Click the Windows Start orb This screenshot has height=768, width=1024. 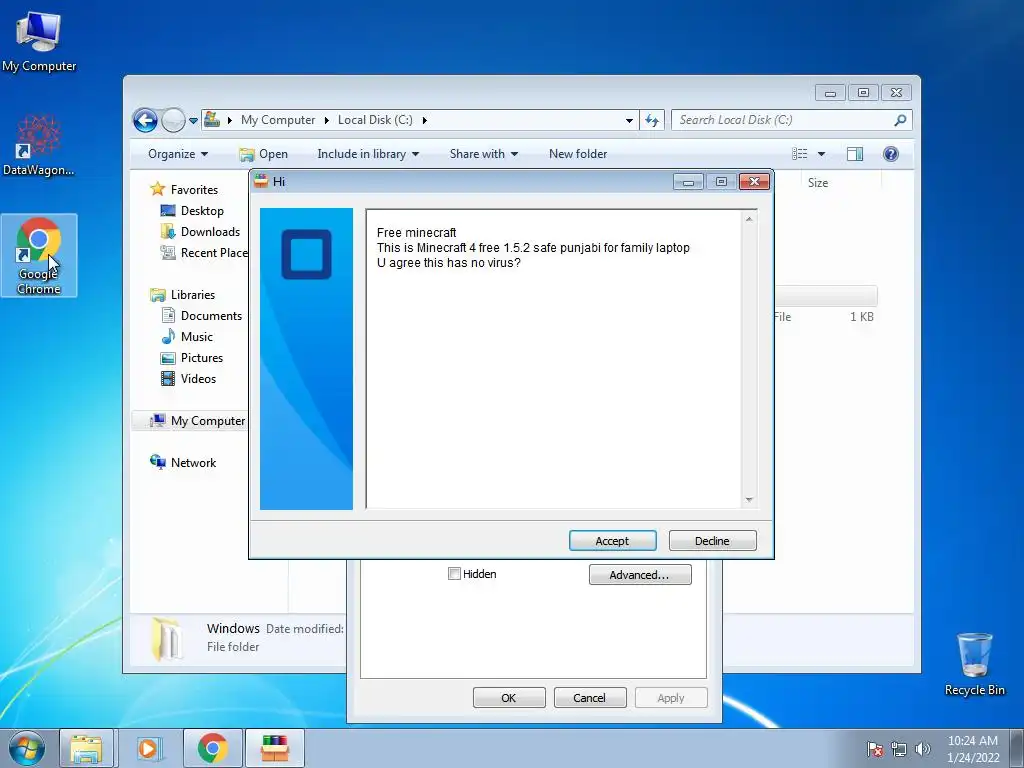pos(27,748)
